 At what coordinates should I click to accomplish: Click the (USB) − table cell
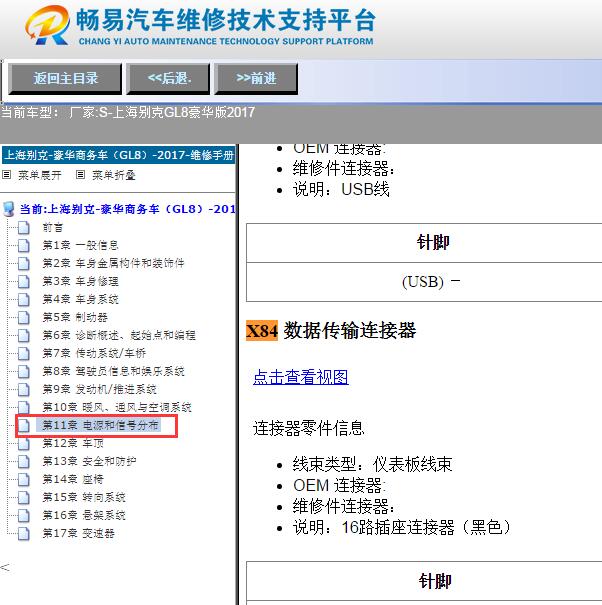coord(424,282)
